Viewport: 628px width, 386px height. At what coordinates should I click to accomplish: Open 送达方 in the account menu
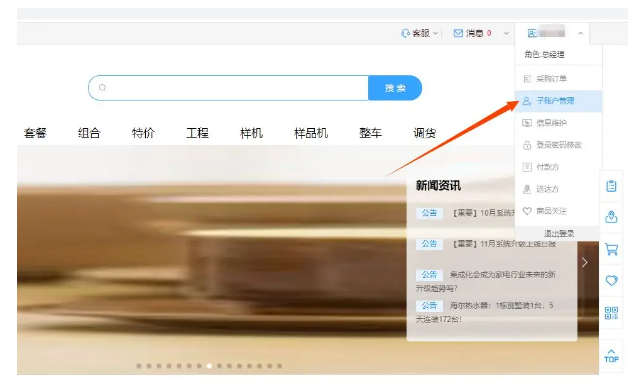pyautogui.click(x=558, y=189)
